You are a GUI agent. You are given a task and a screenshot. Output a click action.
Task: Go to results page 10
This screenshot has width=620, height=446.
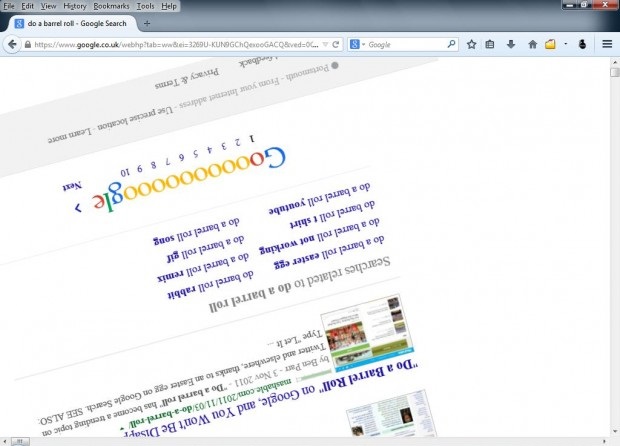coord(125,172)
